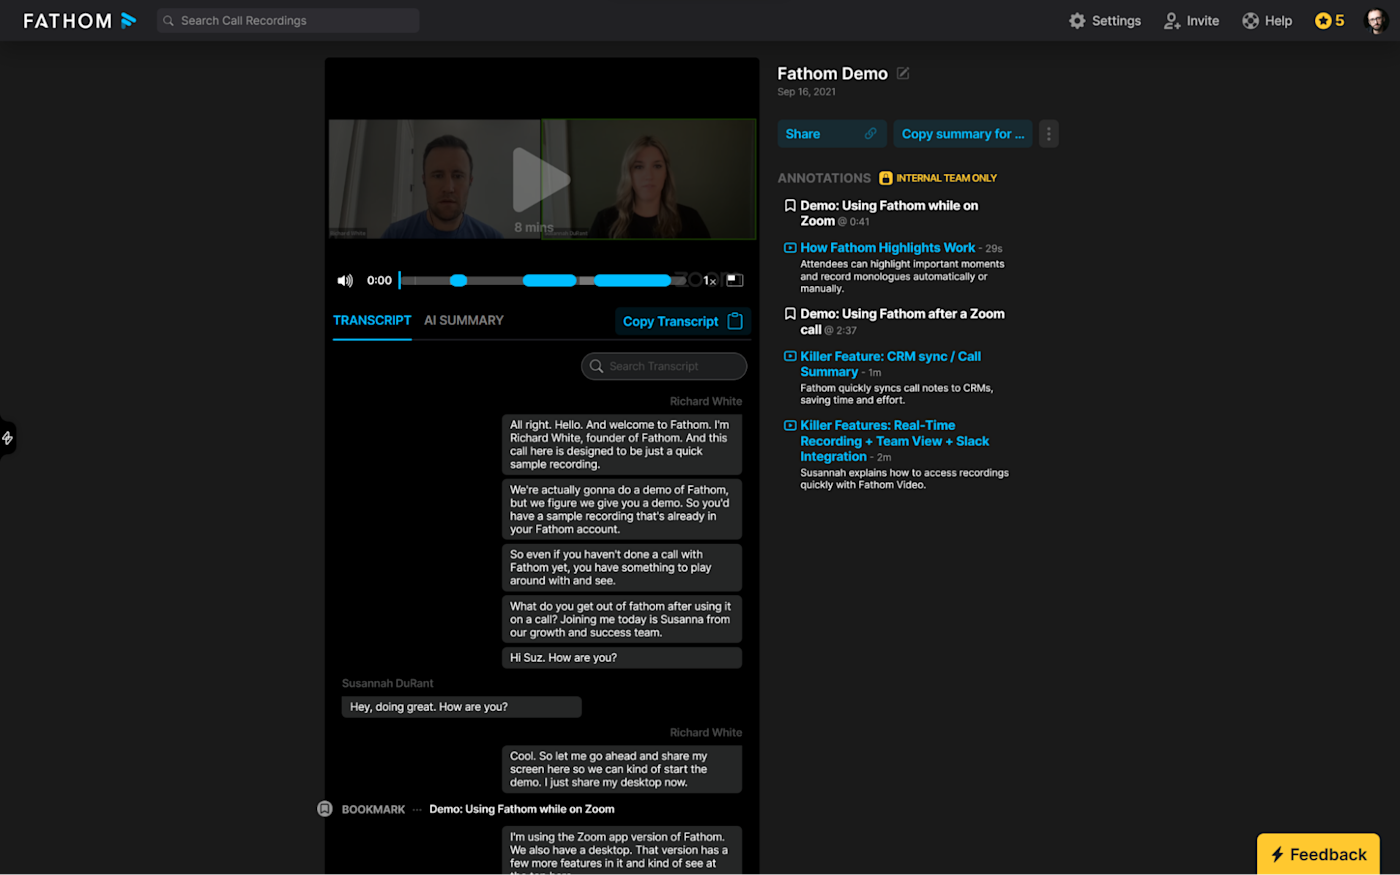The height and width of the screenshot is (875, 1400).
Task: Click the Fathom logo in the header
Action: (79, 21)
